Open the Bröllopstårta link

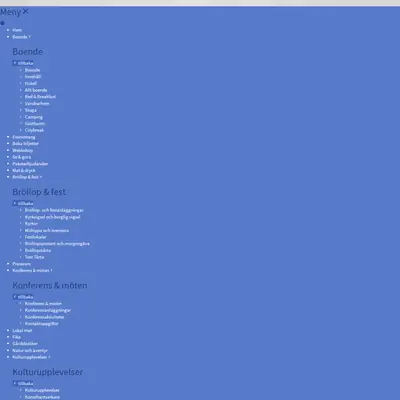[x=38, y=250]
